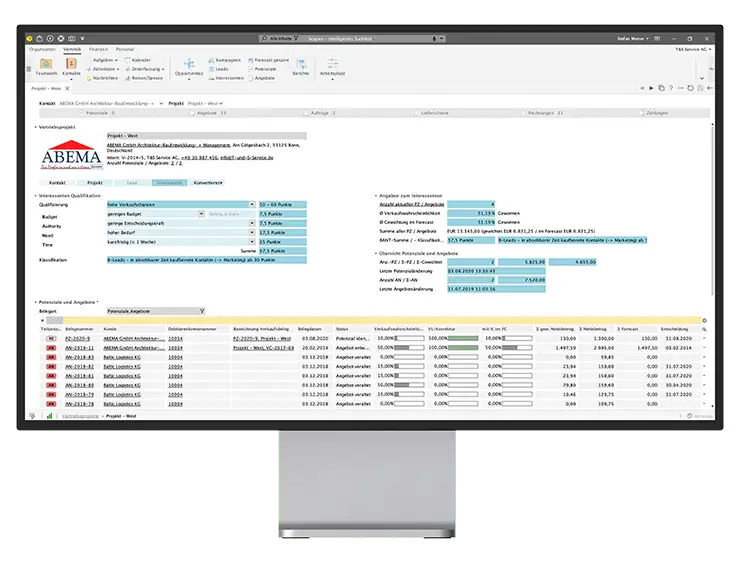Viewport: 740px width, 563px height.
Task: Open the 'geringe Entscheidungskraft' Authority dropdown
Action: tap(252, 223)
